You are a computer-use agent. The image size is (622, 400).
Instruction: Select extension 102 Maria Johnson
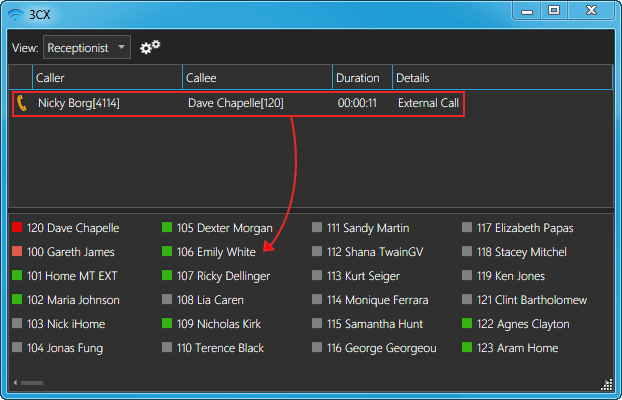(66, 300)
